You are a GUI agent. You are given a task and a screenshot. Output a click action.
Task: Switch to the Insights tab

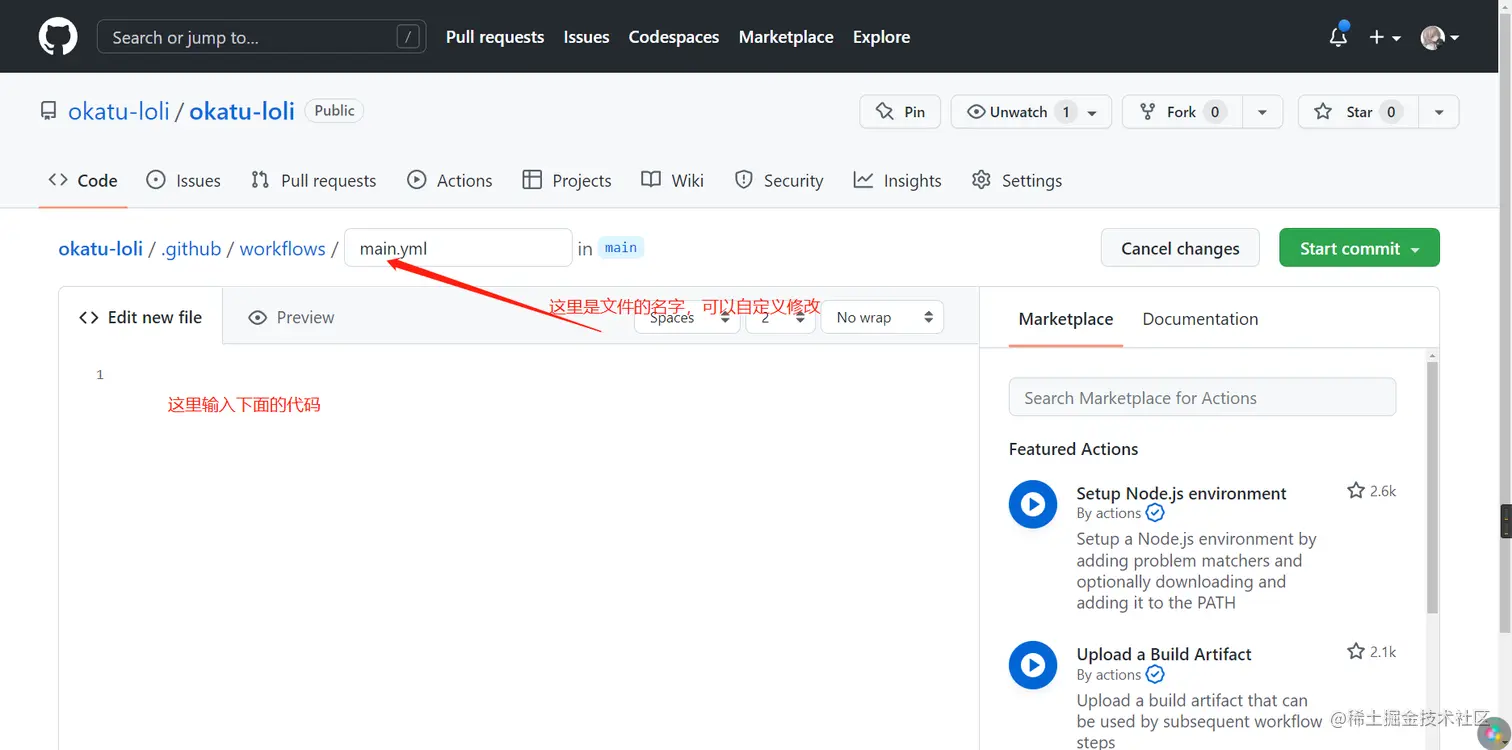(x=897, y=180)
